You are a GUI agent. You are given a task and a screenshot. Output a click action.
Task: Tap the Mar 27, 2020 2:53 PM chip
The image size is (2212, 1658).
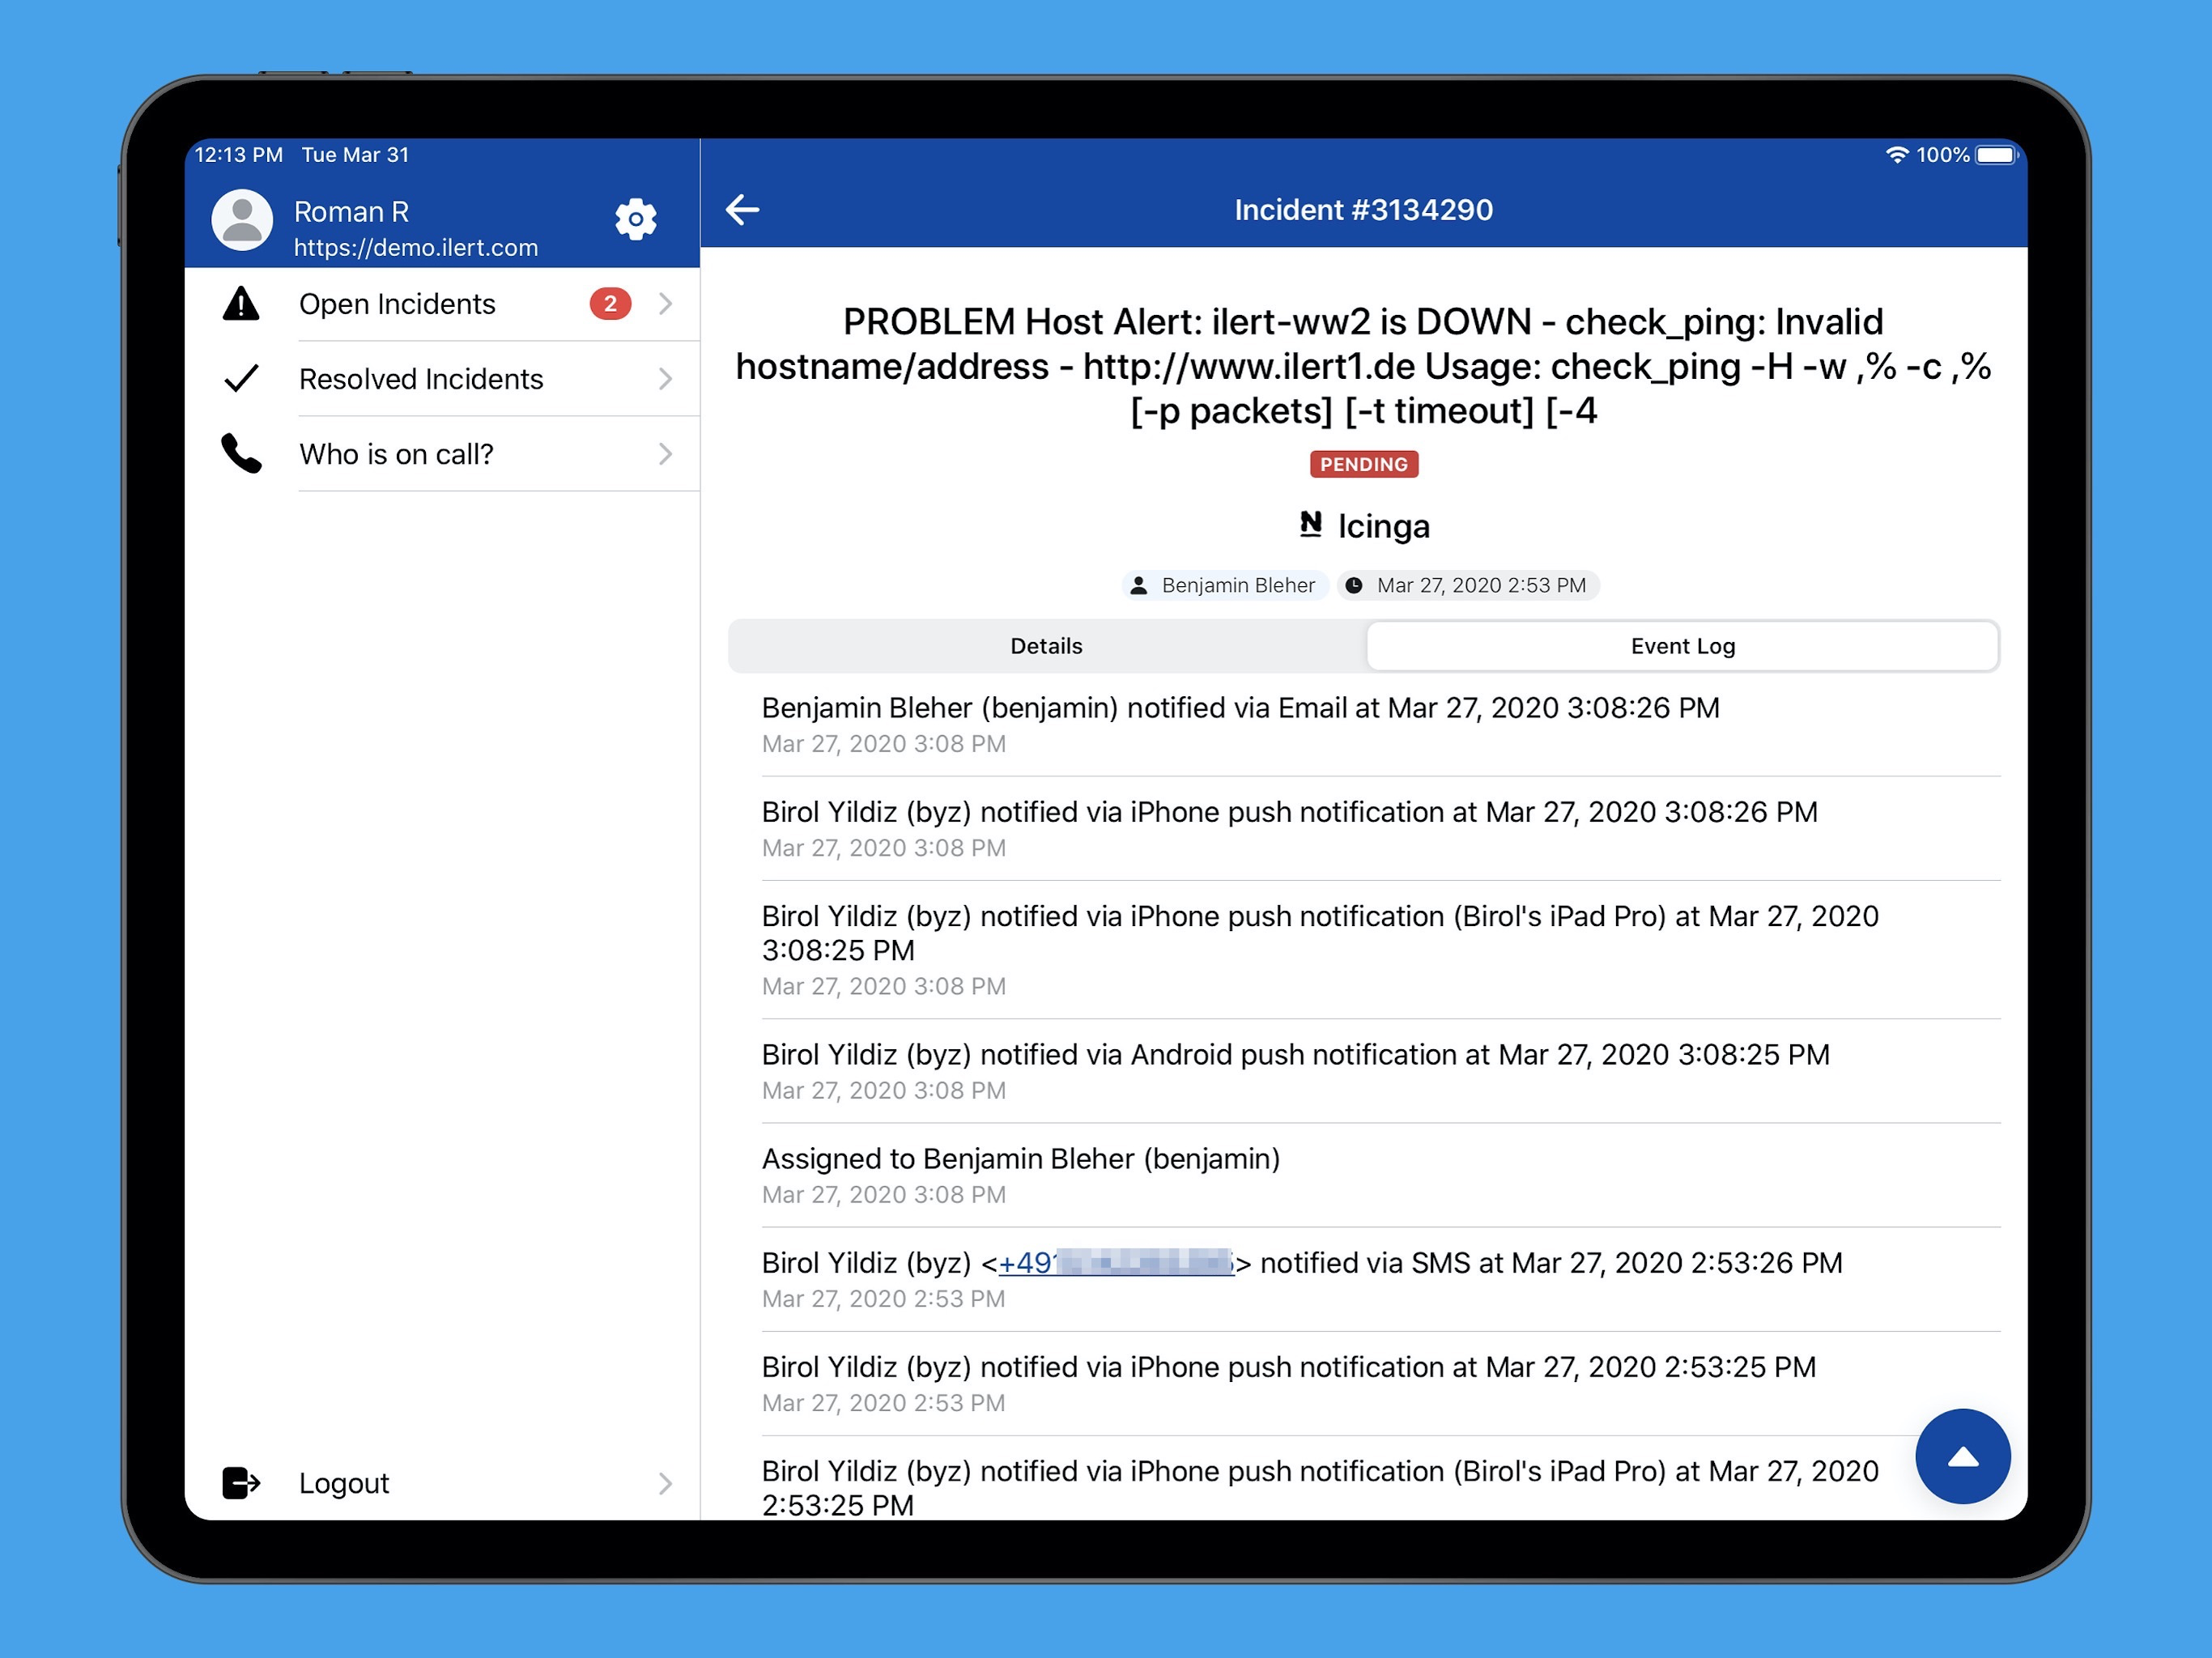pos(1467,586)
